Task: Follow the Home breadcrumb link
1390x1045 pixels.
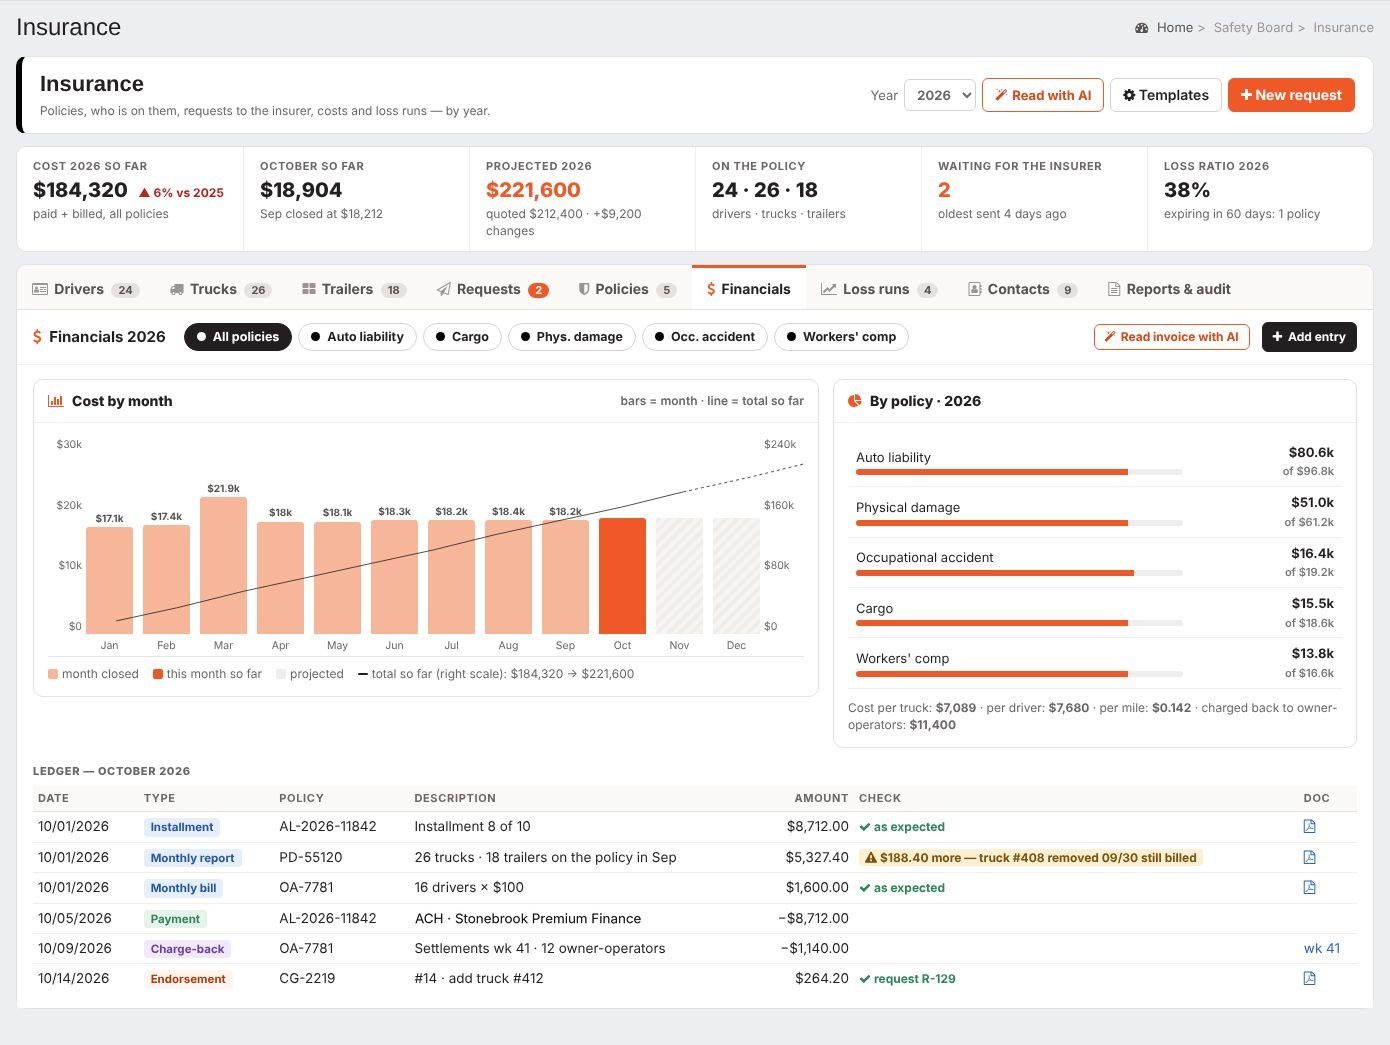Action: [1175, 28]
